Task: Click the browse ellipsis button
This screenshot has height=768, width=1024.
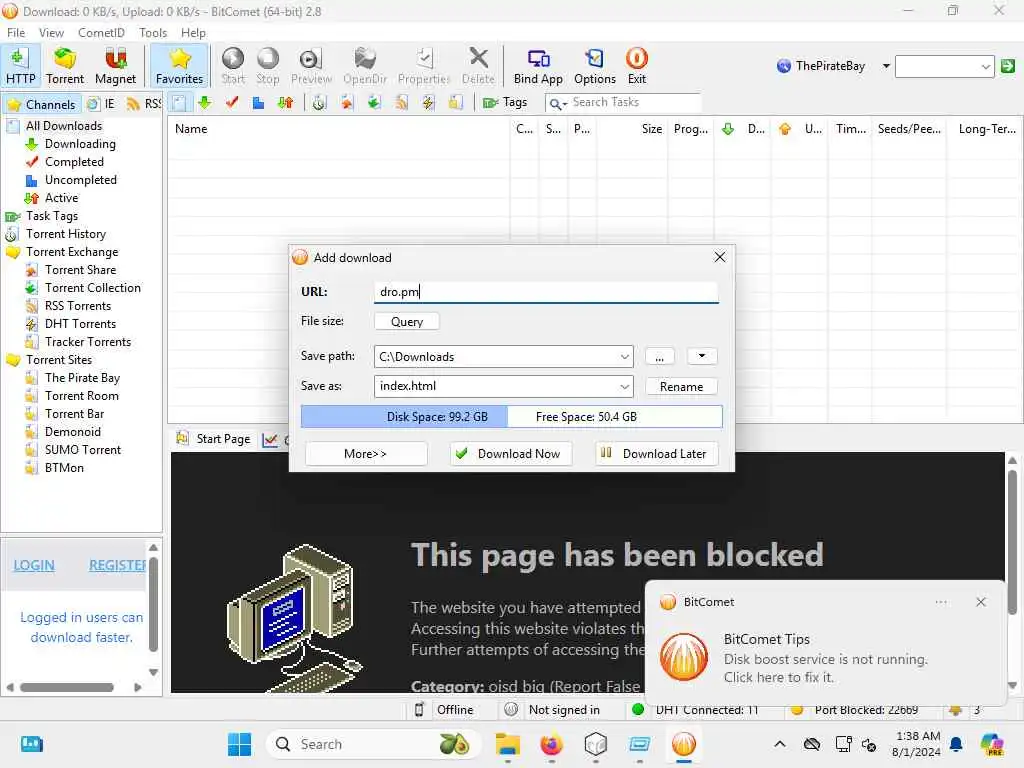Action: (660, 357)
